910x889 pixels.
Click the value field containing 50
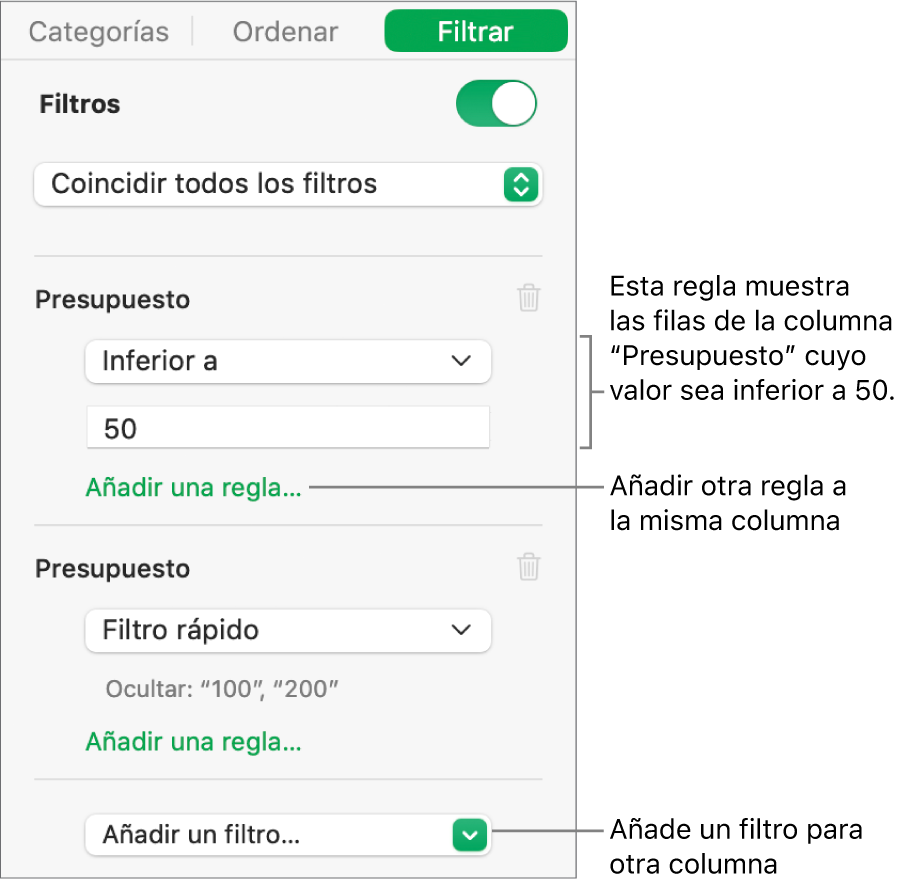coord(288,428)
